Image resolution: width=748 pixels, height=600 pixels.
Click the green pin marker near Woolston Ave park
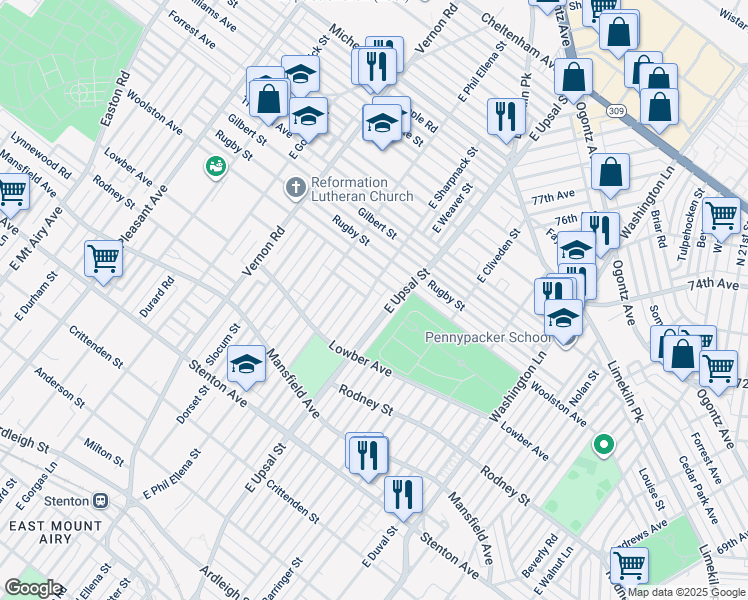point(603,445)
